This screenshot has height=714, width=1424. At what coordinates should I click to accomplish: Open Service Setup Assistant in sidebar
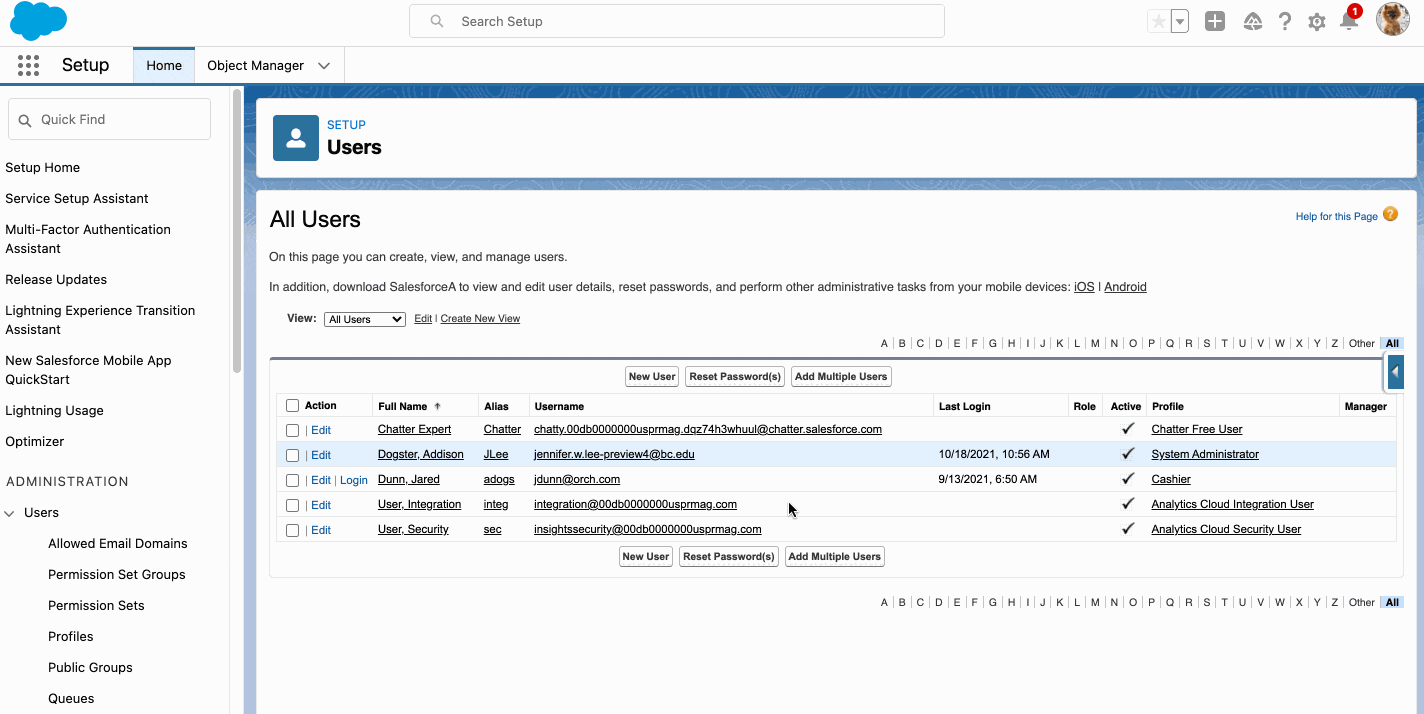tap(77, 198)
